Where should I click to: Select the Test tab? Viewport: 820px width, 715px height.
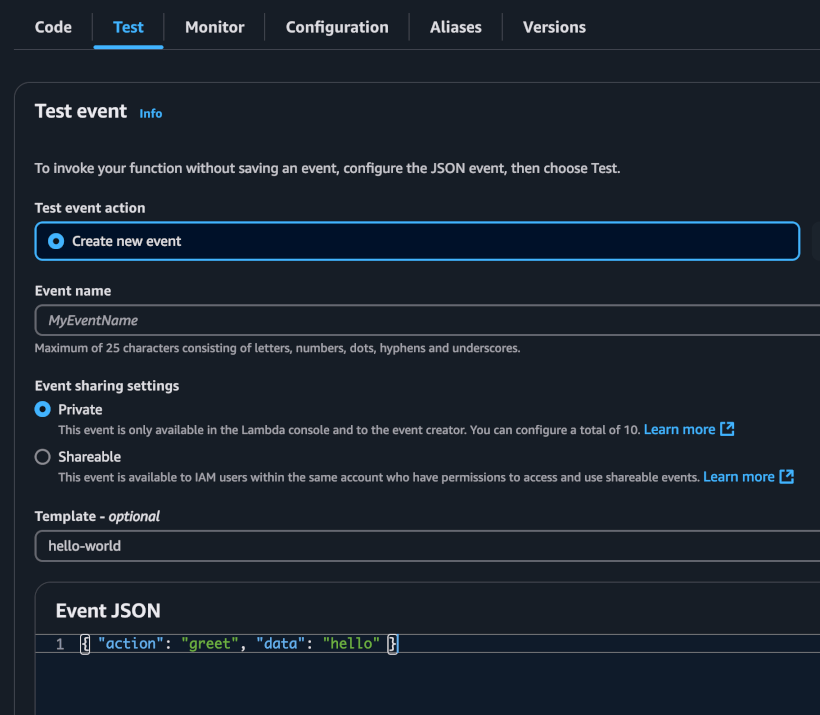128,27
